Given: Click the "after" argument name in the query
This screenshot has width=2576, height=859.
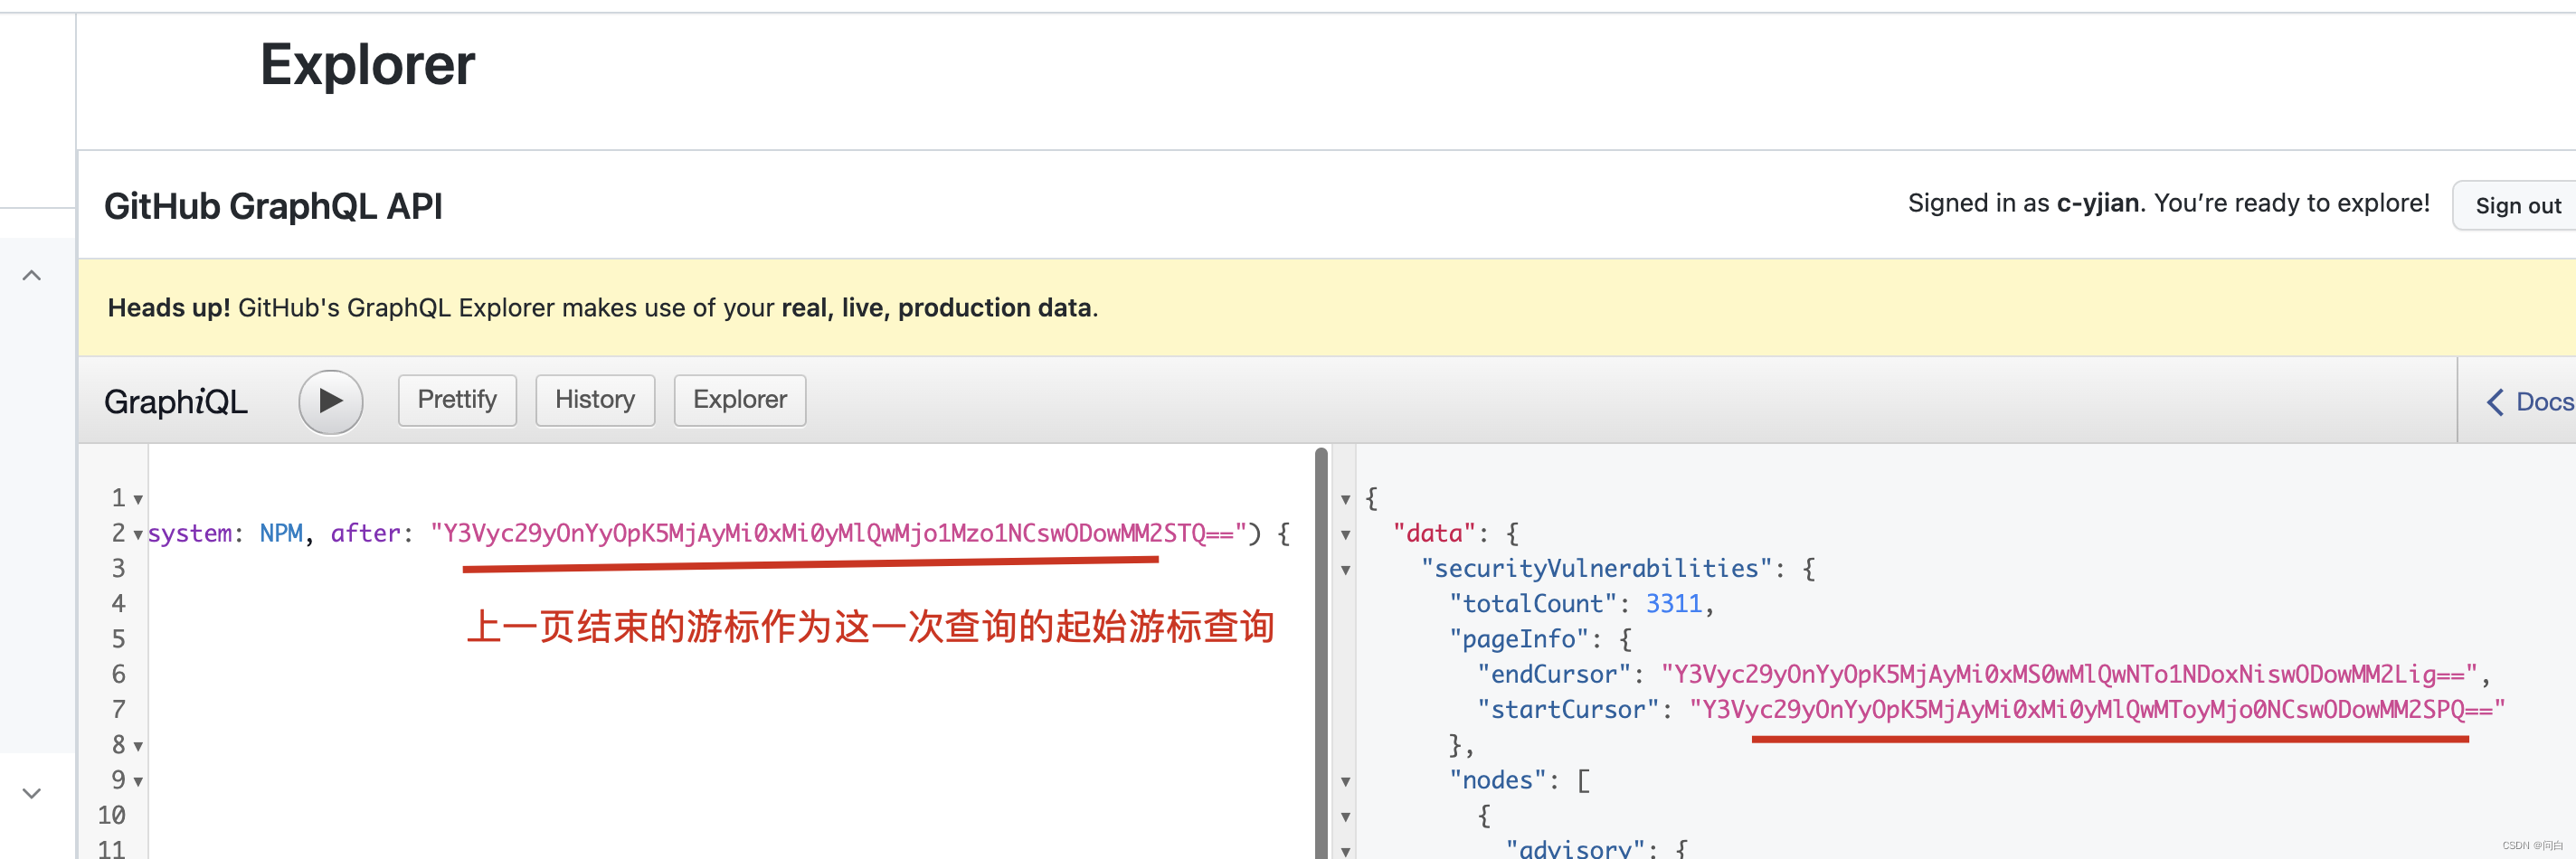Looking at the screenshot, I should pyautogui.click(x=365, y=533).
